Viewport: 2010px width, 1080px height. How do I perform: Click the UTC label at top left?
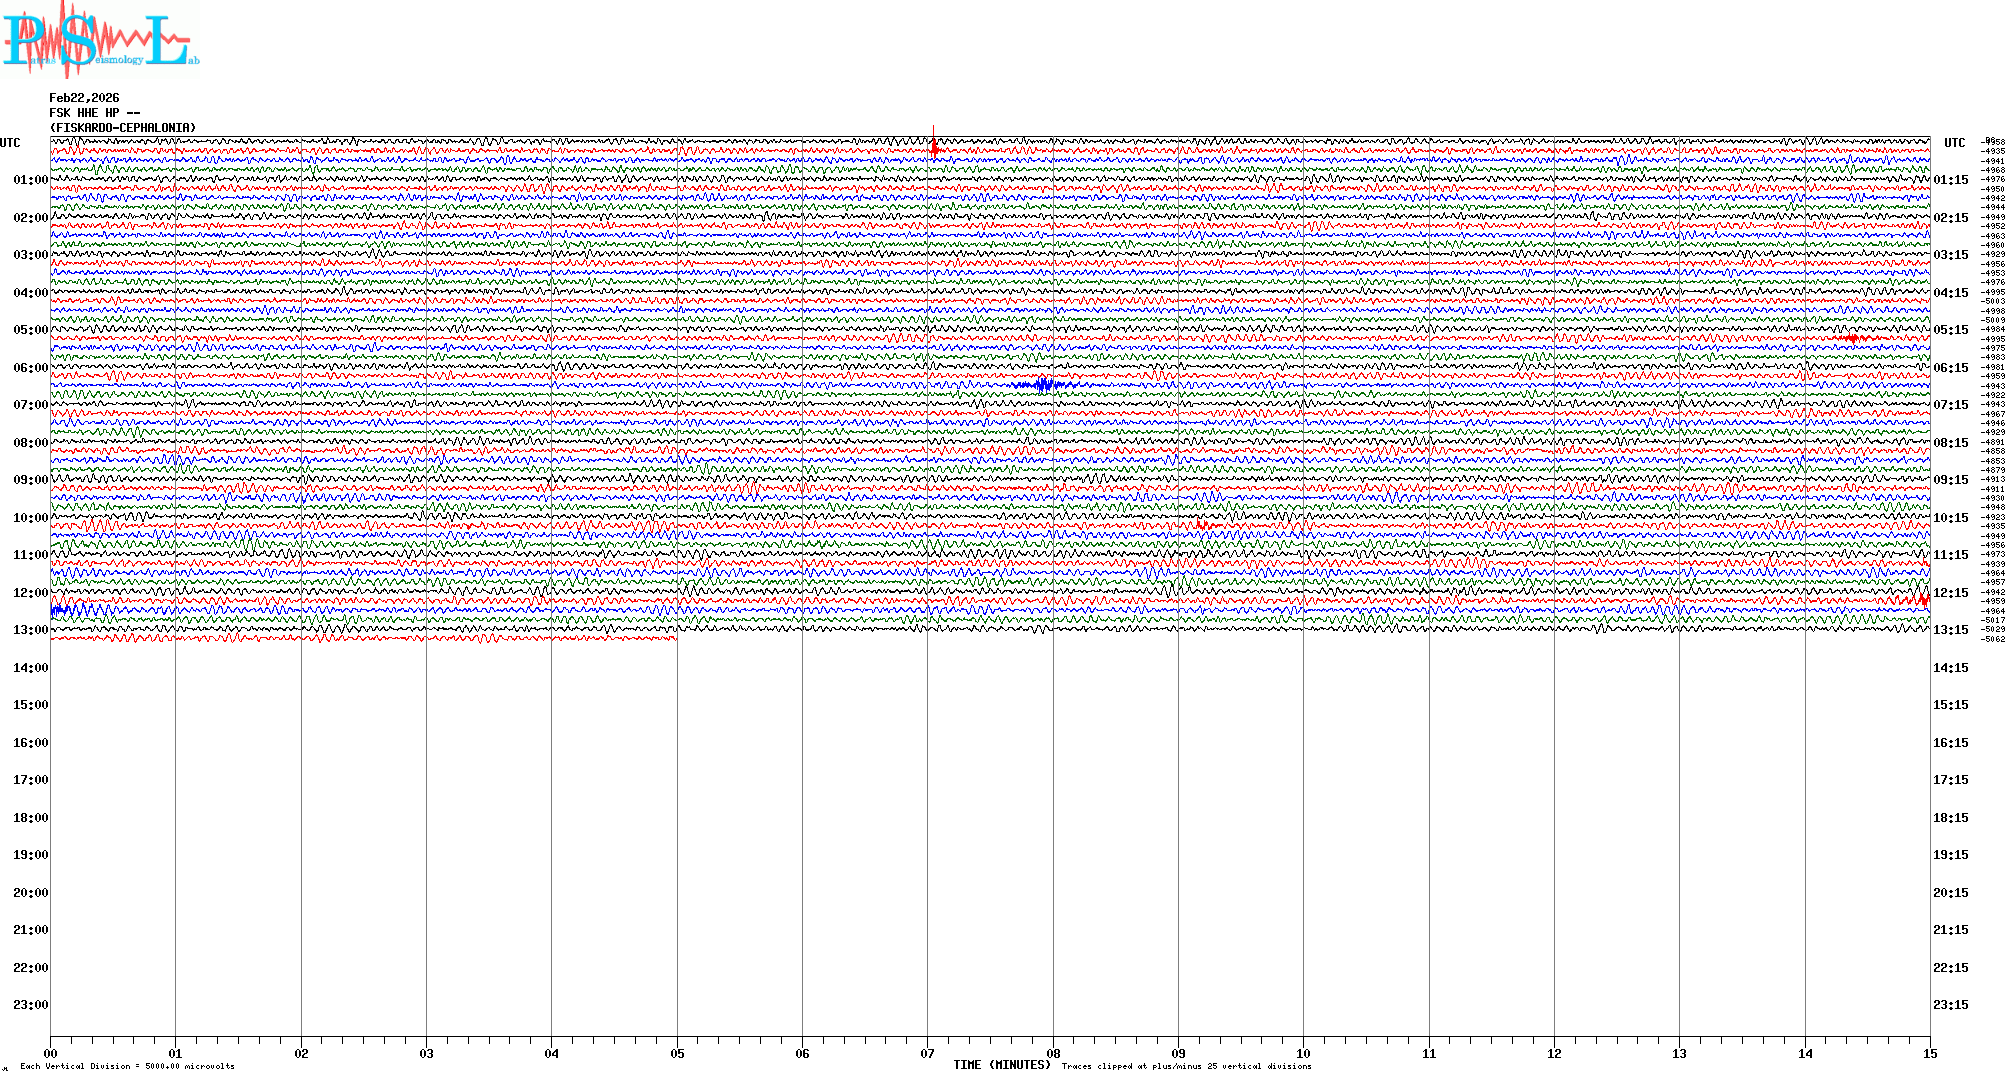10,143
